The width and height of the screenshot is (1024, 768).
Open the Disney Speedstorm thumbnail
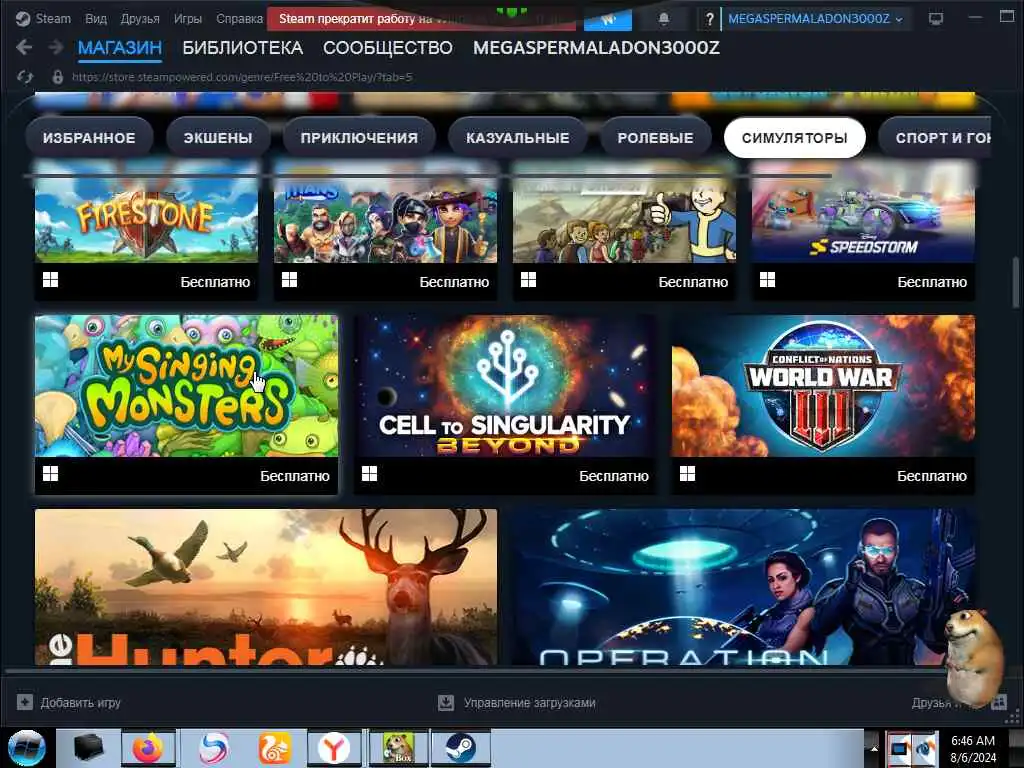(863, 214)
